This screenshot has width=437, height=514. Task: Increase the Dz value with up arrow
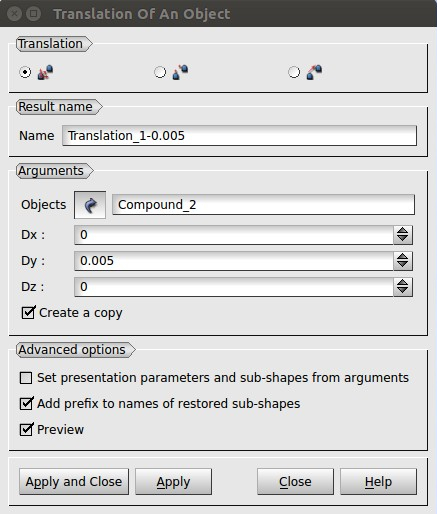(x=403, y=283)
